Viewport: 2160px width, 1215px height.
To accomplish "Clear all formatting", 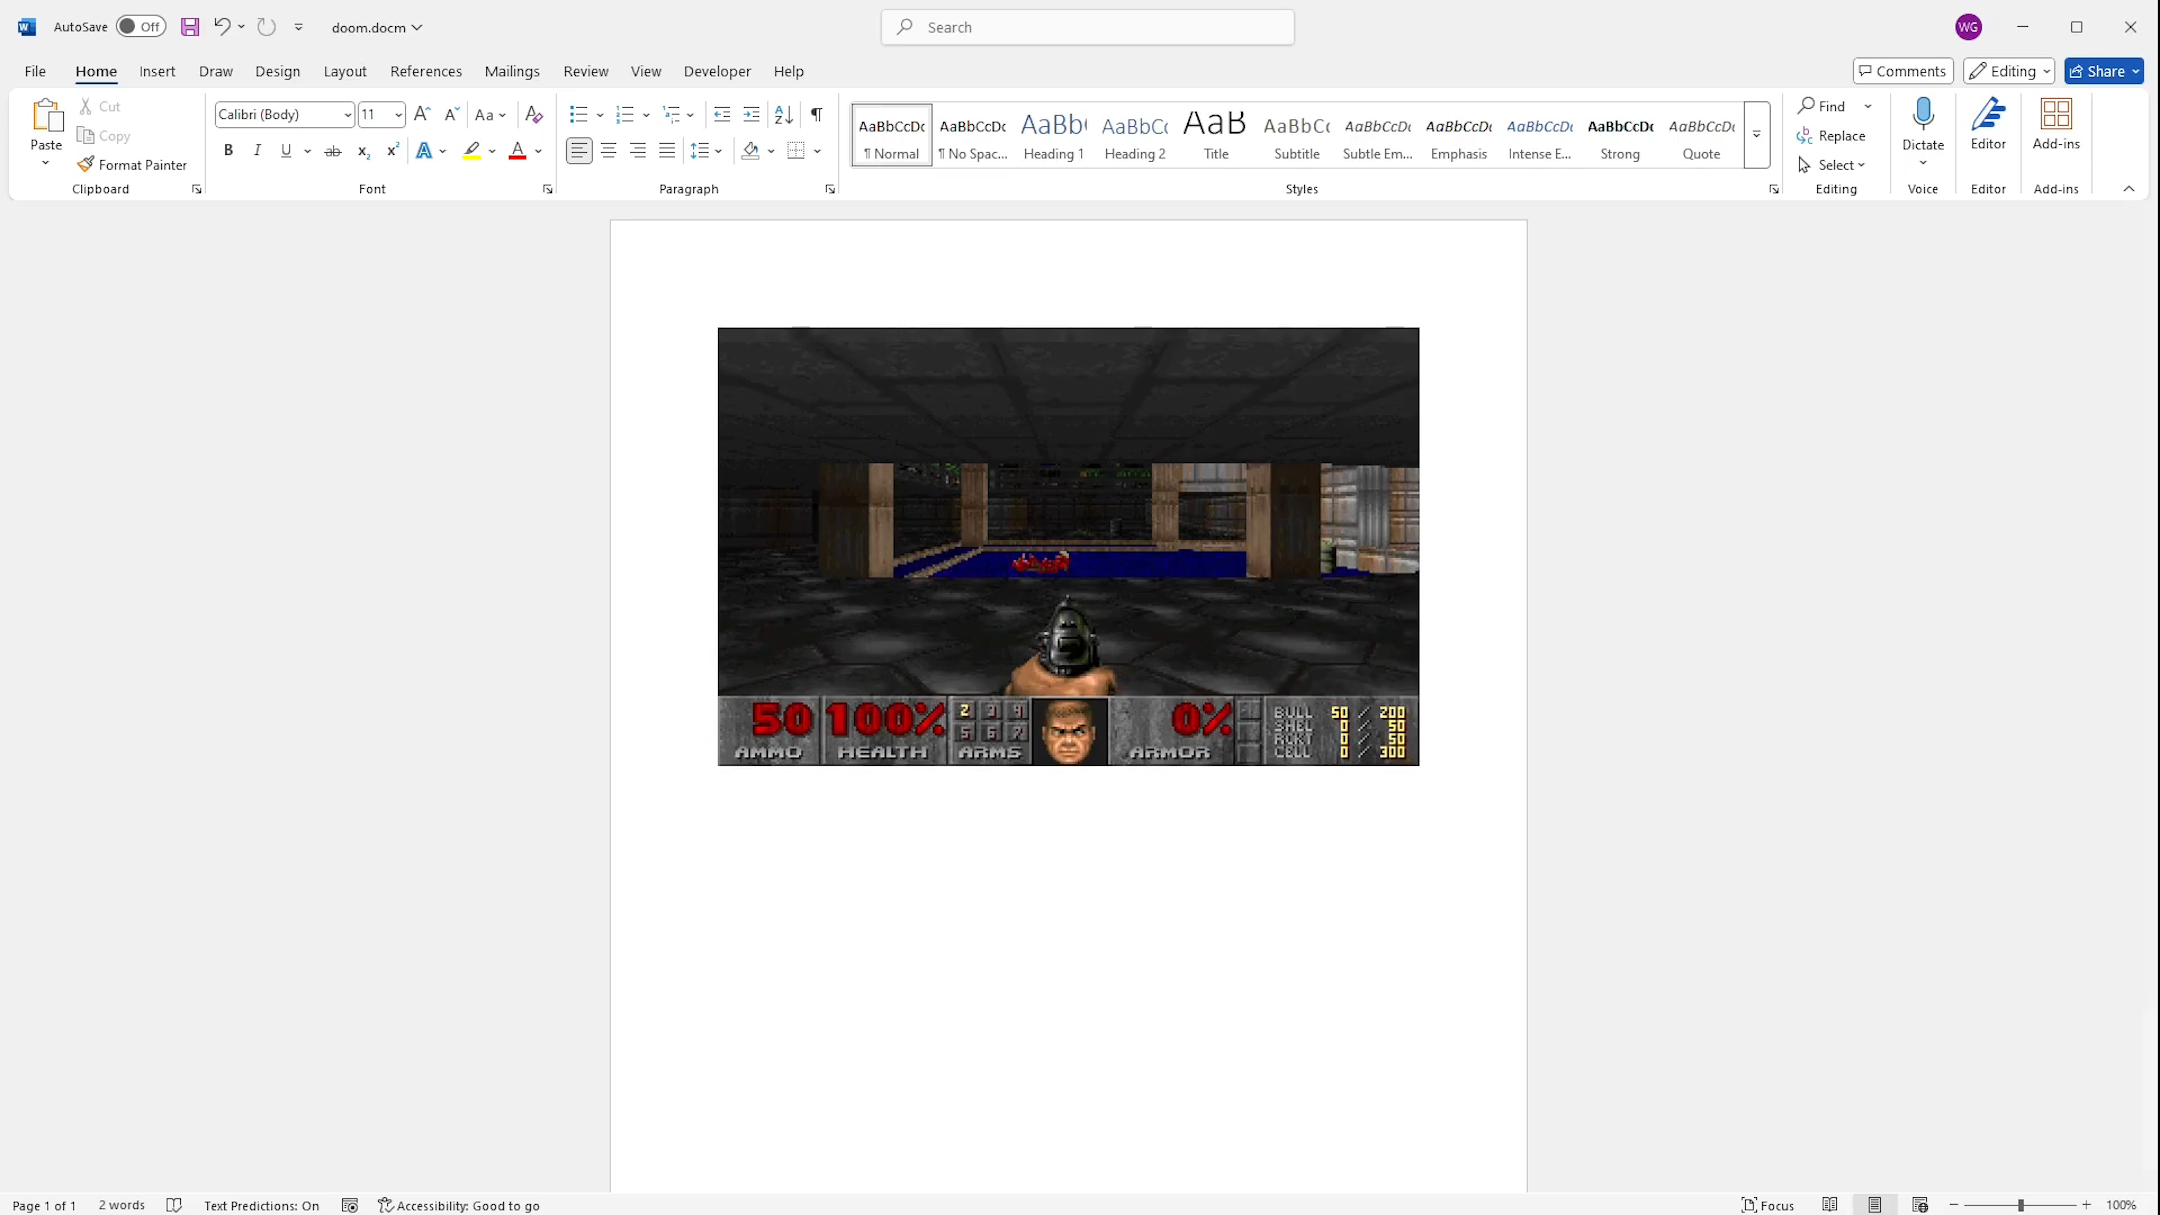I will tap(534, 114).
